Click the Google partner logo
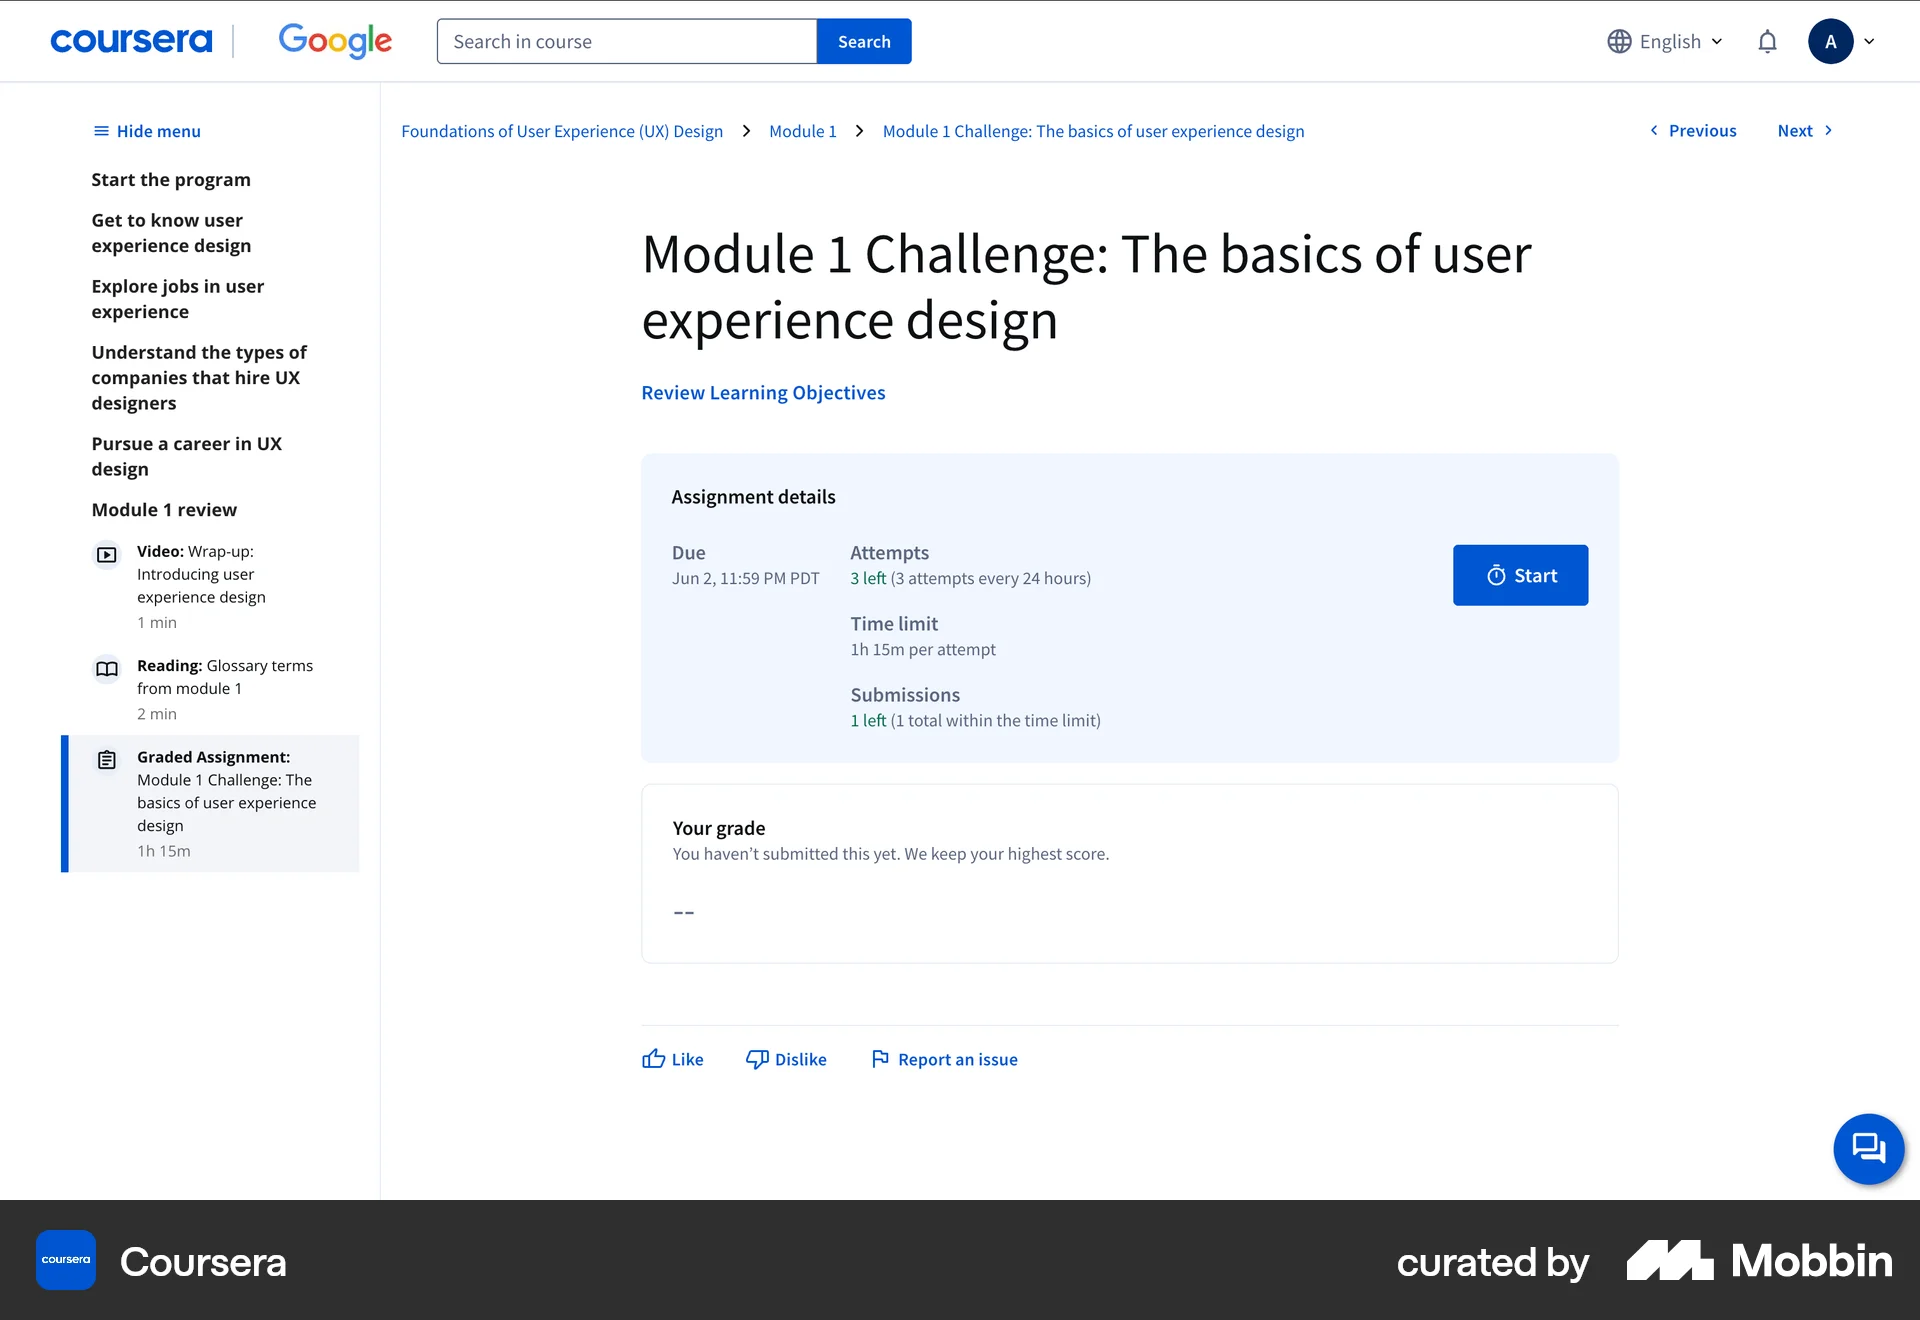The image size is (1920, 1320). point(335,41)
